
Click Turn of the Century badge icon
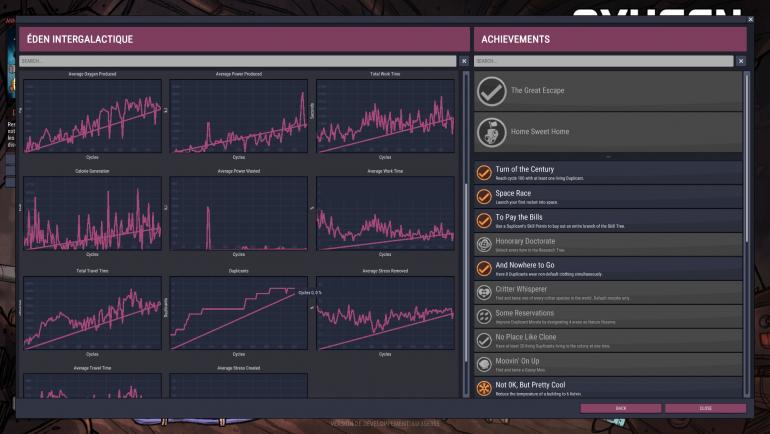point(484,173)
